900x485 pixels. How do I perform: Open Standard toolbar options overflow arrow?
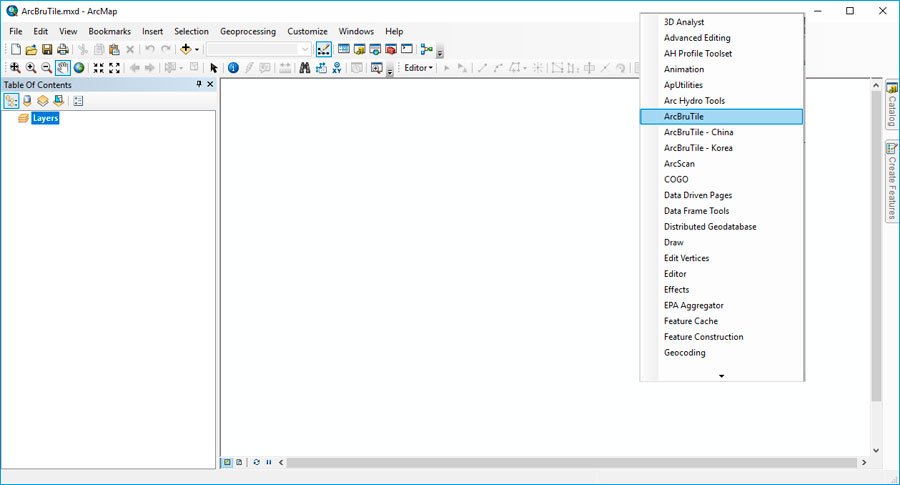440,53
